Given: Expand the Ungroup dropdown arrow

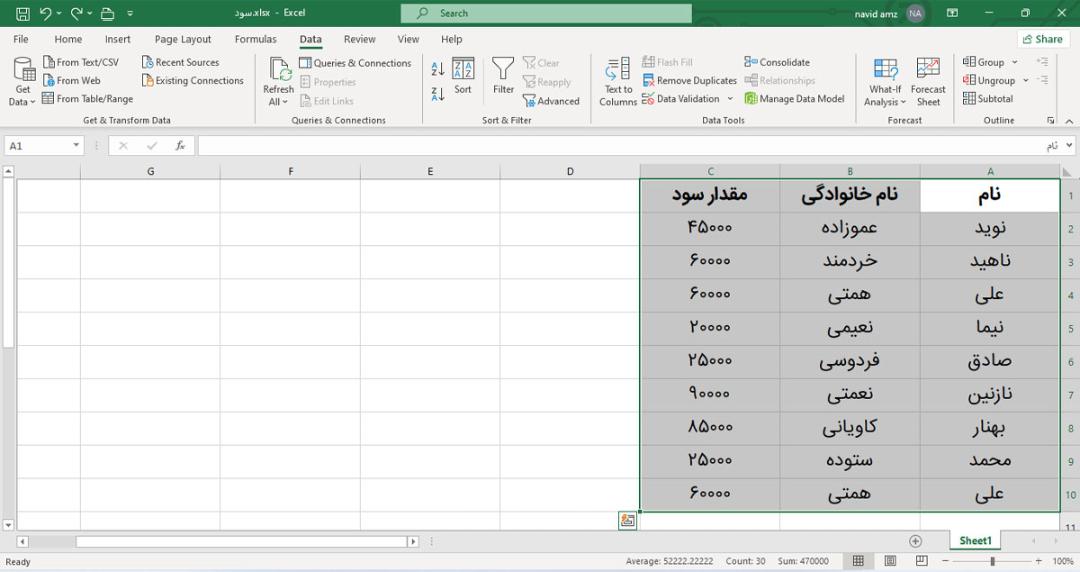Looking at the screenshot, I should [x=1026, y=81].
